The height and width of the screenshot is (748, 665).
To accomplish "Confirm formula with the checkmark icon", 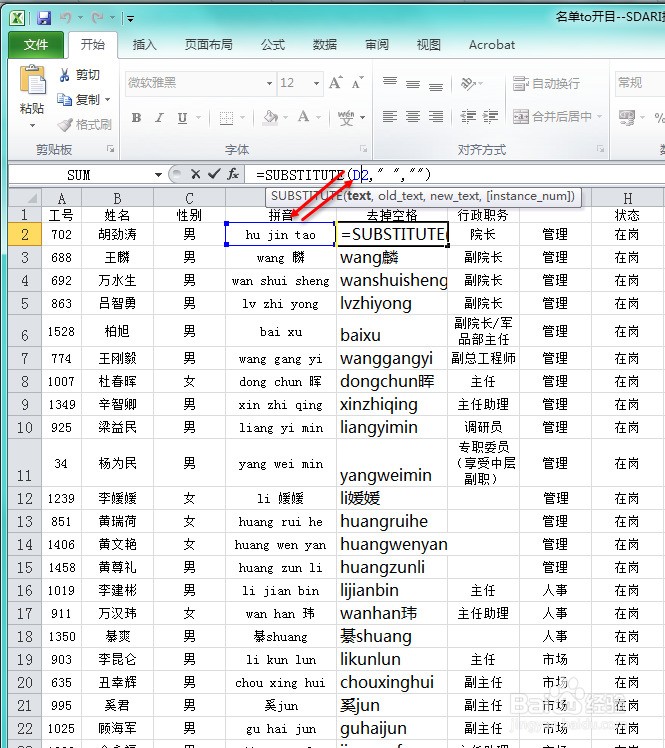I will pos(214,174).
